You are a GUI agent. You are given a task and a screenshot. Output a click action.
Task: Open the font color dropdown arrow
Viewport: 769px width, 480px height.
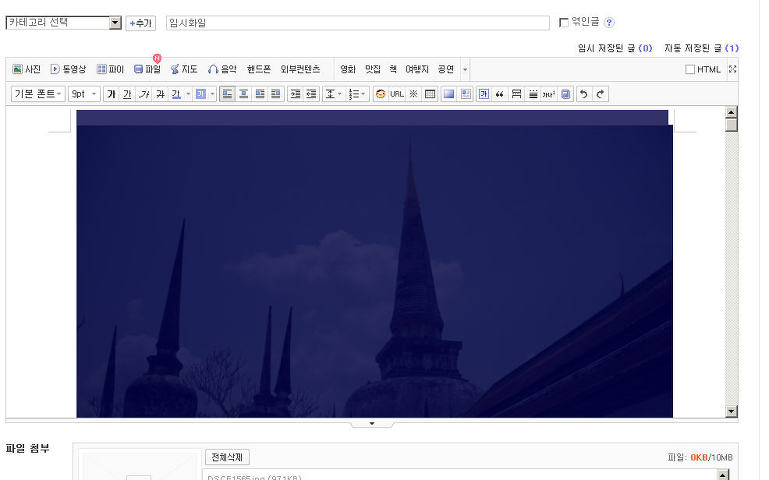tap(188, 94)
